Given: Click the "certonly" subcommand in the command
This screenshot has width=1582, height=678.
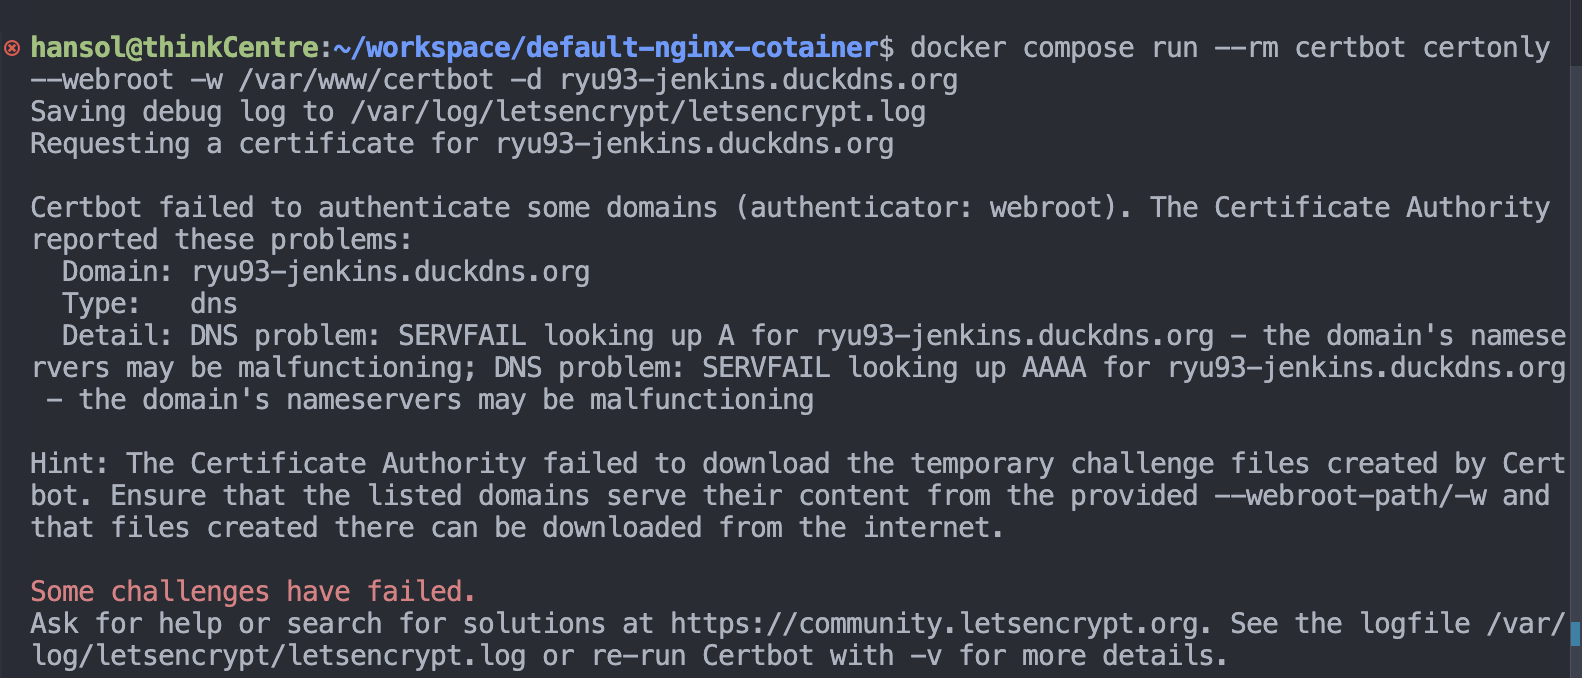Looking at the screenshot, I should [1486, 48].
